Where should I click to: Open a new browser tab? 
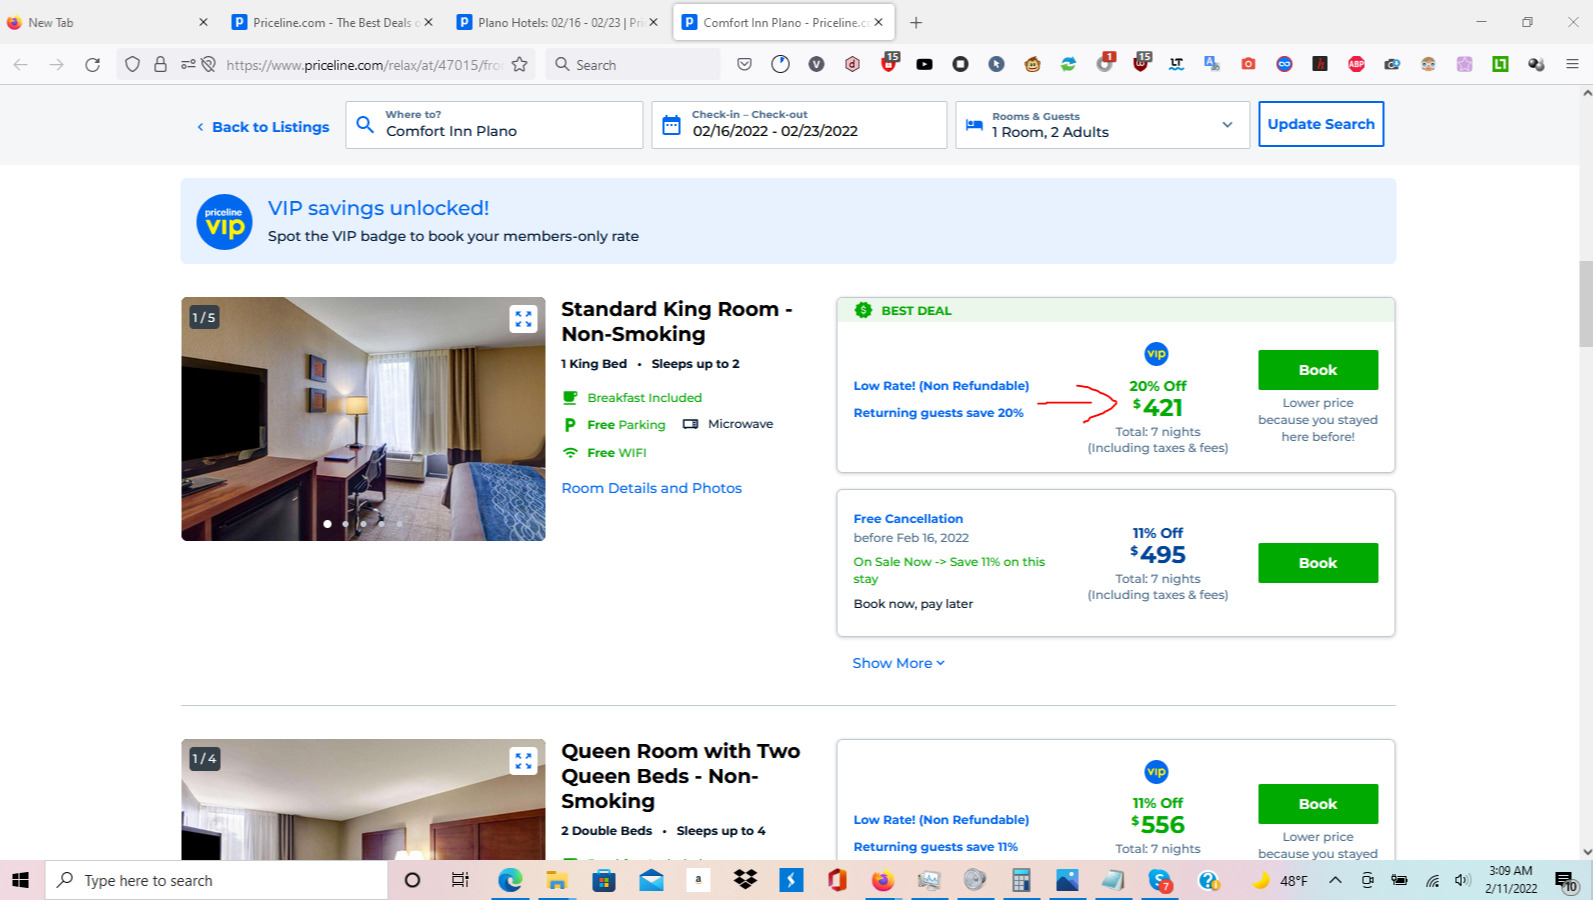tap(916, 22)
